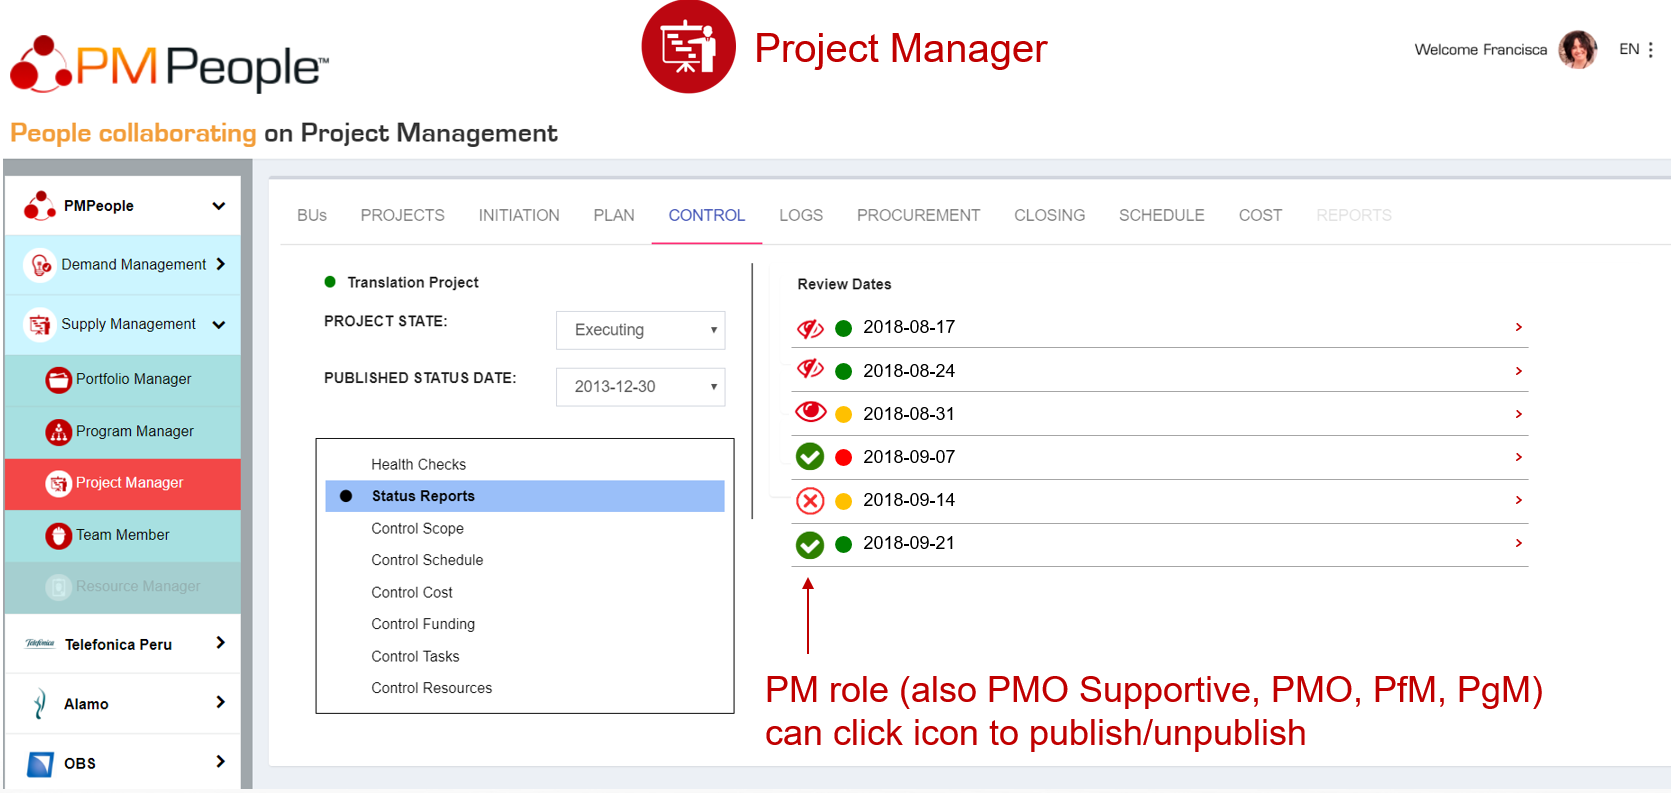The height and width of the screenshot is (793, 1671).
Task: Open the Published Status Date dropdown
Action: (x=640, y=387)
